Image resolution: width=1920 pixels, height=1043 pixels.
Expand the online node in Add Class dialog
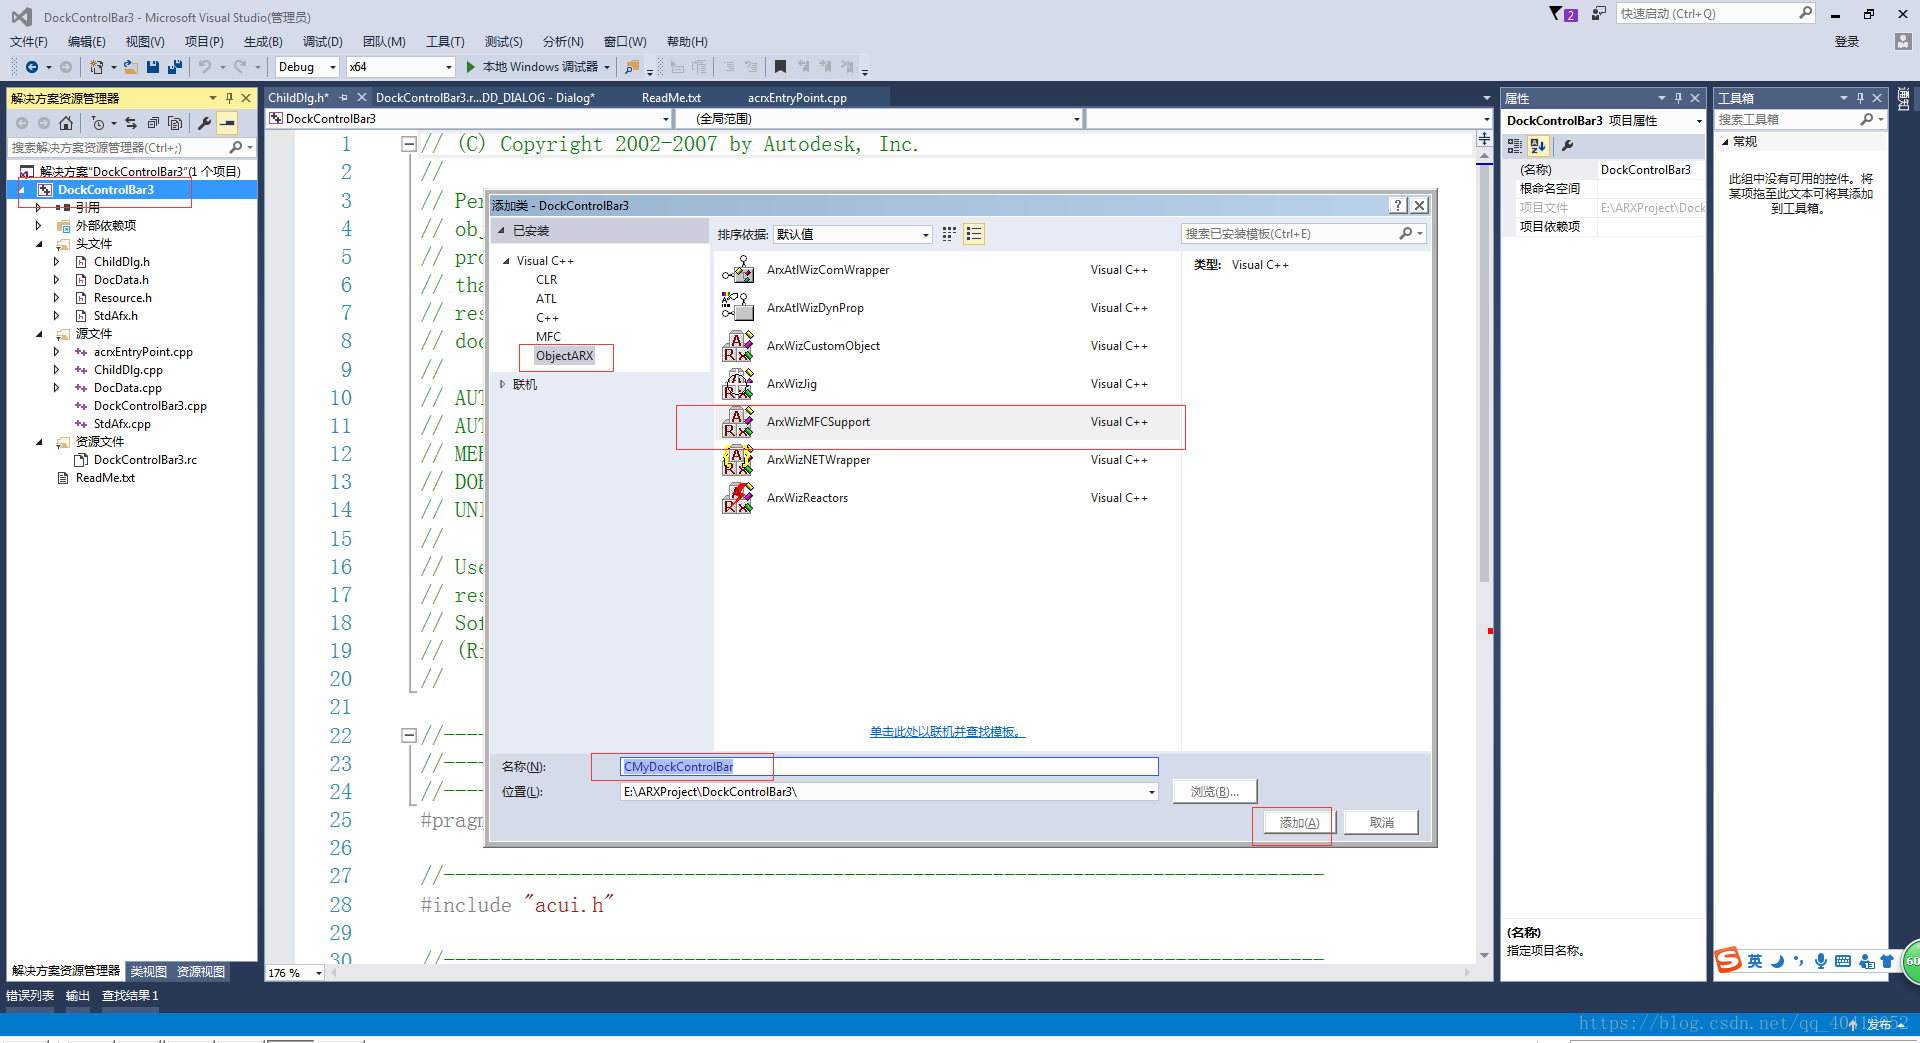point(502,384)
